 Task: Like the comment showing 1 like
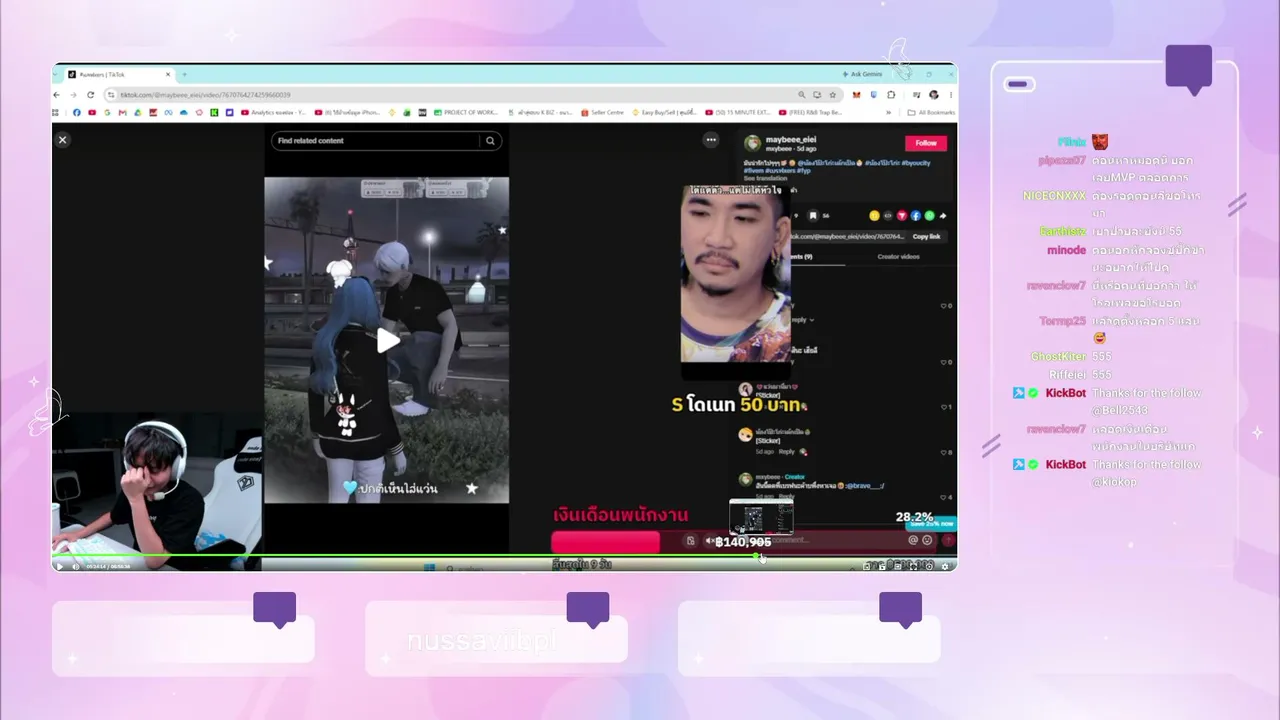(x=944, y=407)
